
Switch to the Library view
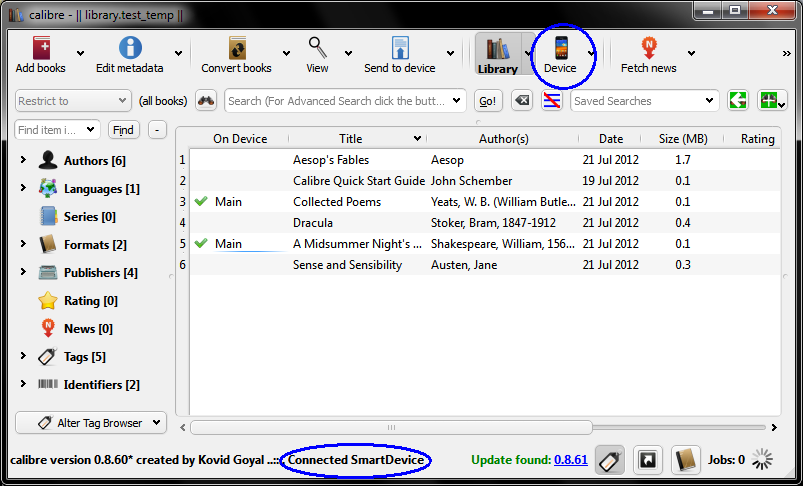click(498, 54)
